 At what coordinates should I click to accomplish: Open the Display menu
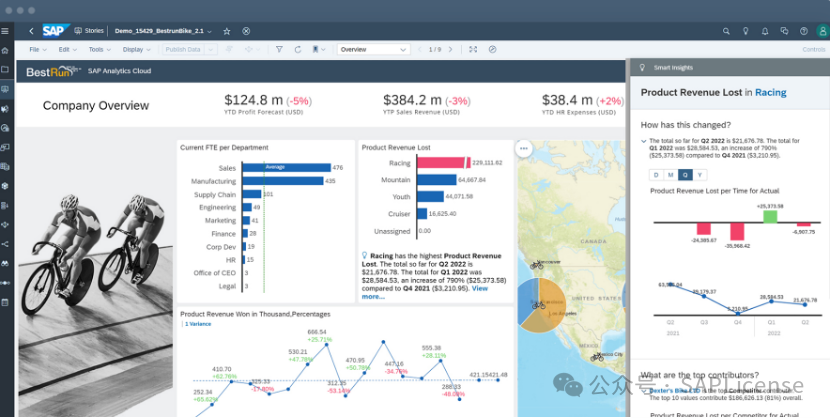pos(137,49)
